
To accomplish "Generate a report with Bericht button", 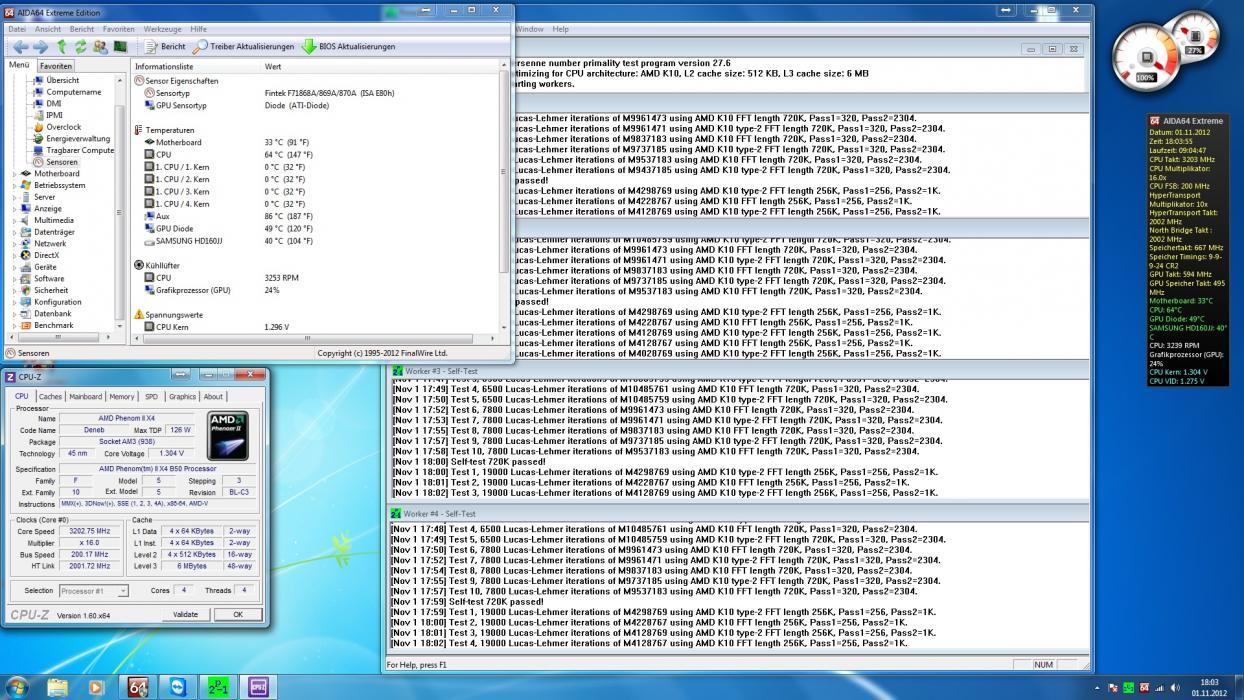I will [165, 46].
